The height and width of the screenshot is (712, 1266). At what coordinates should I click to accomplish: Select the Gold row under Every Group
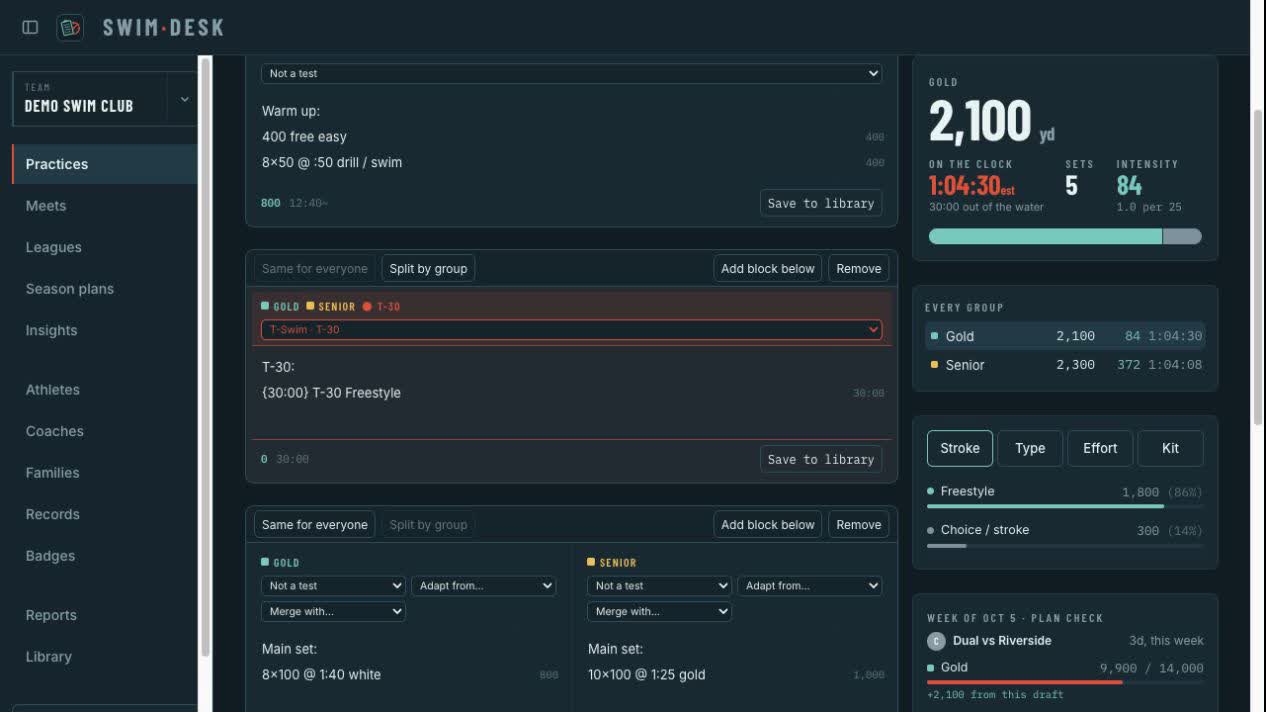[1065, 336]
